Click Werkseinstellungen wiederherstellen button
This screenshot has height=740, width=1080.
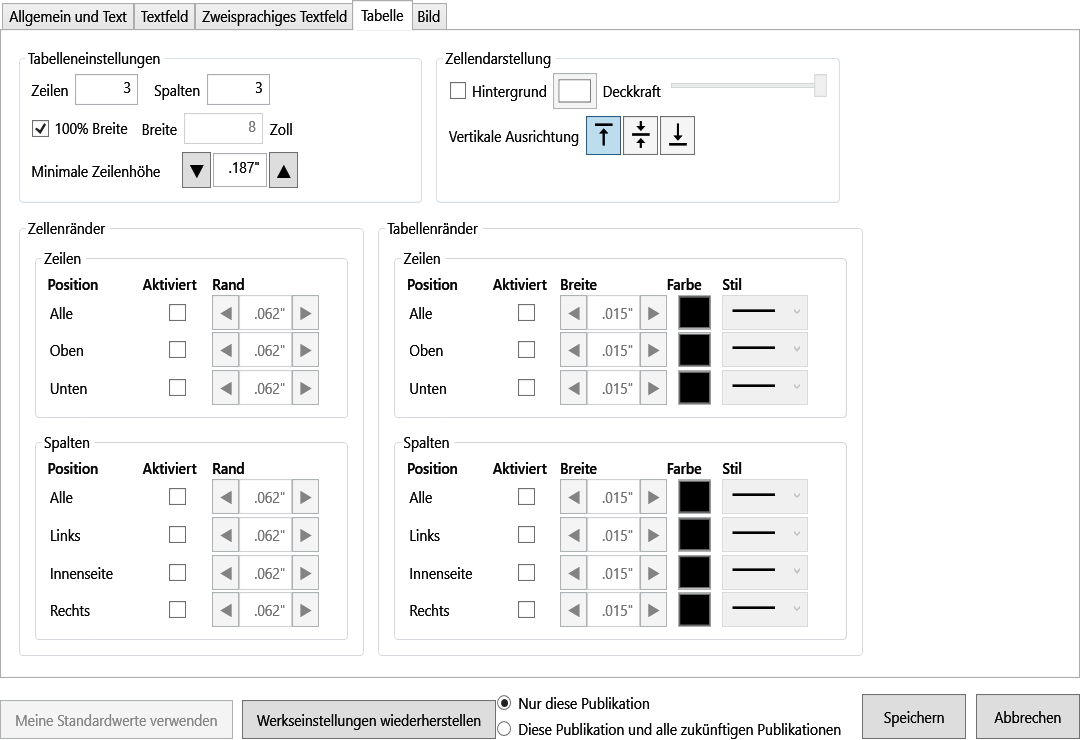(x=368, y=720)
